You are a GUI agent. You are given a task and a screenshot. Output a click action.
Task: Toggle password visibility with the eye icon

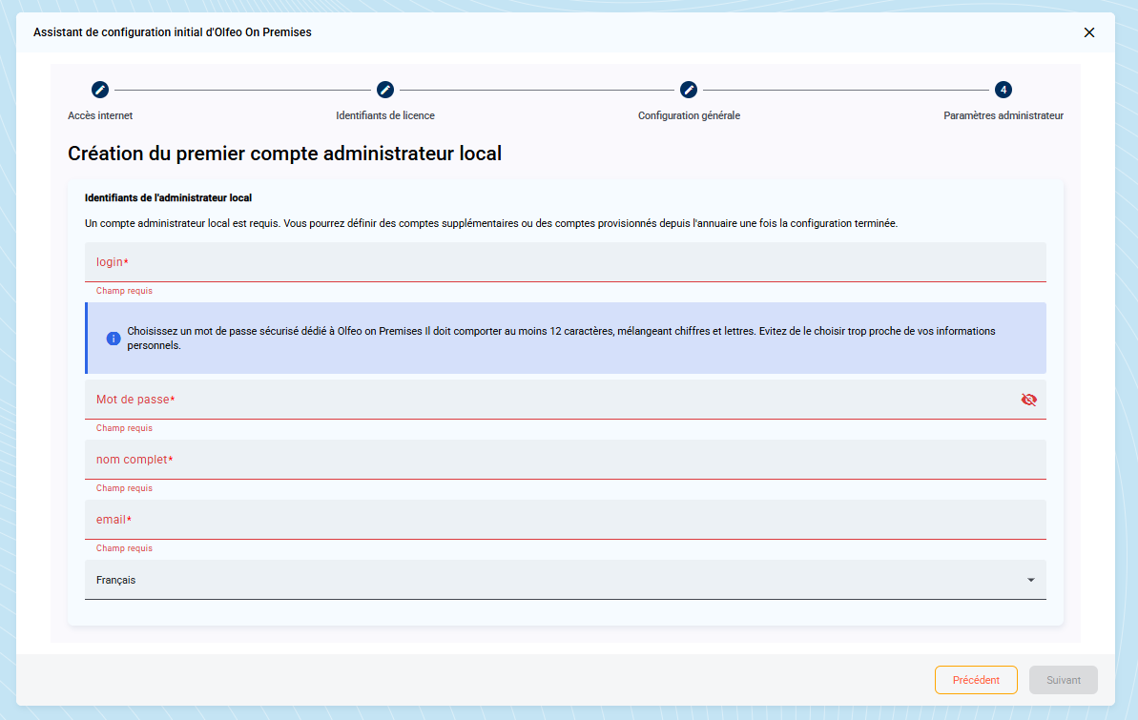tap(1028, 400)
